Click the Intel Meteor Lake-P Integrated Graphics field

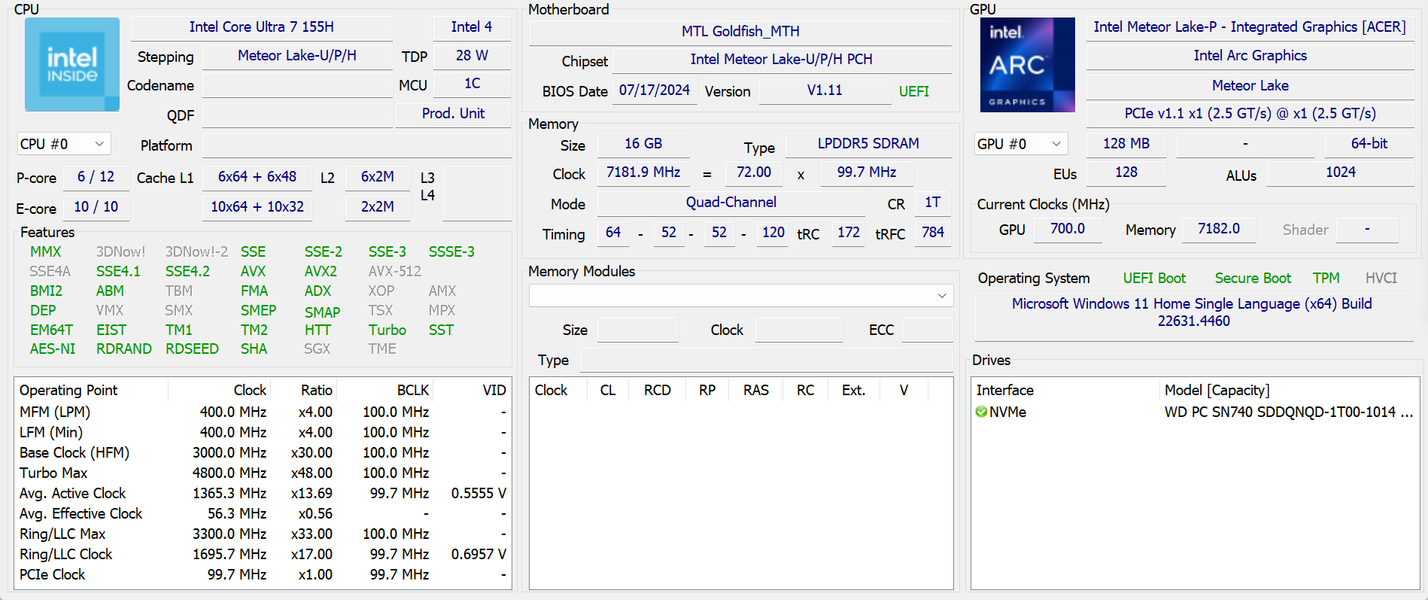(1251, 27)
